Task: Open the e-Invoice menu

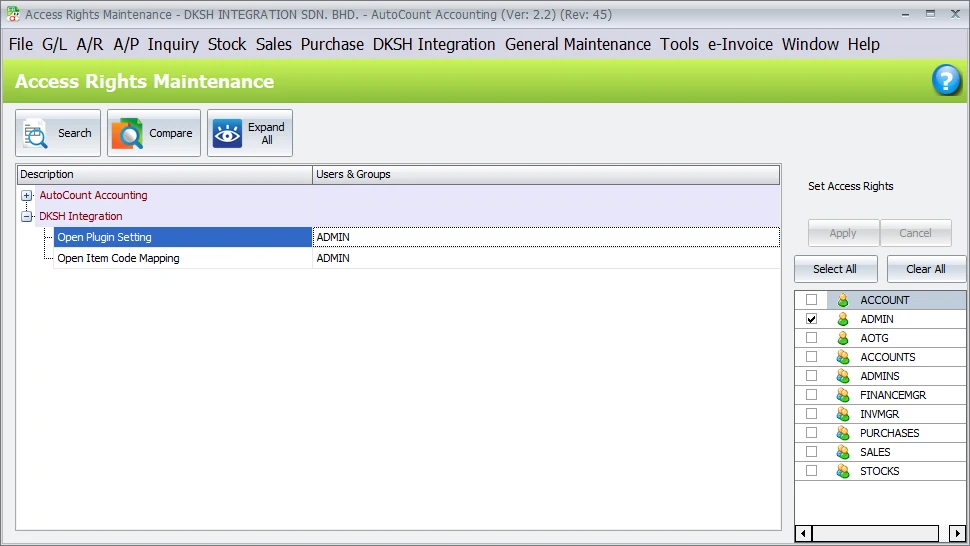Action: (740, 45)
